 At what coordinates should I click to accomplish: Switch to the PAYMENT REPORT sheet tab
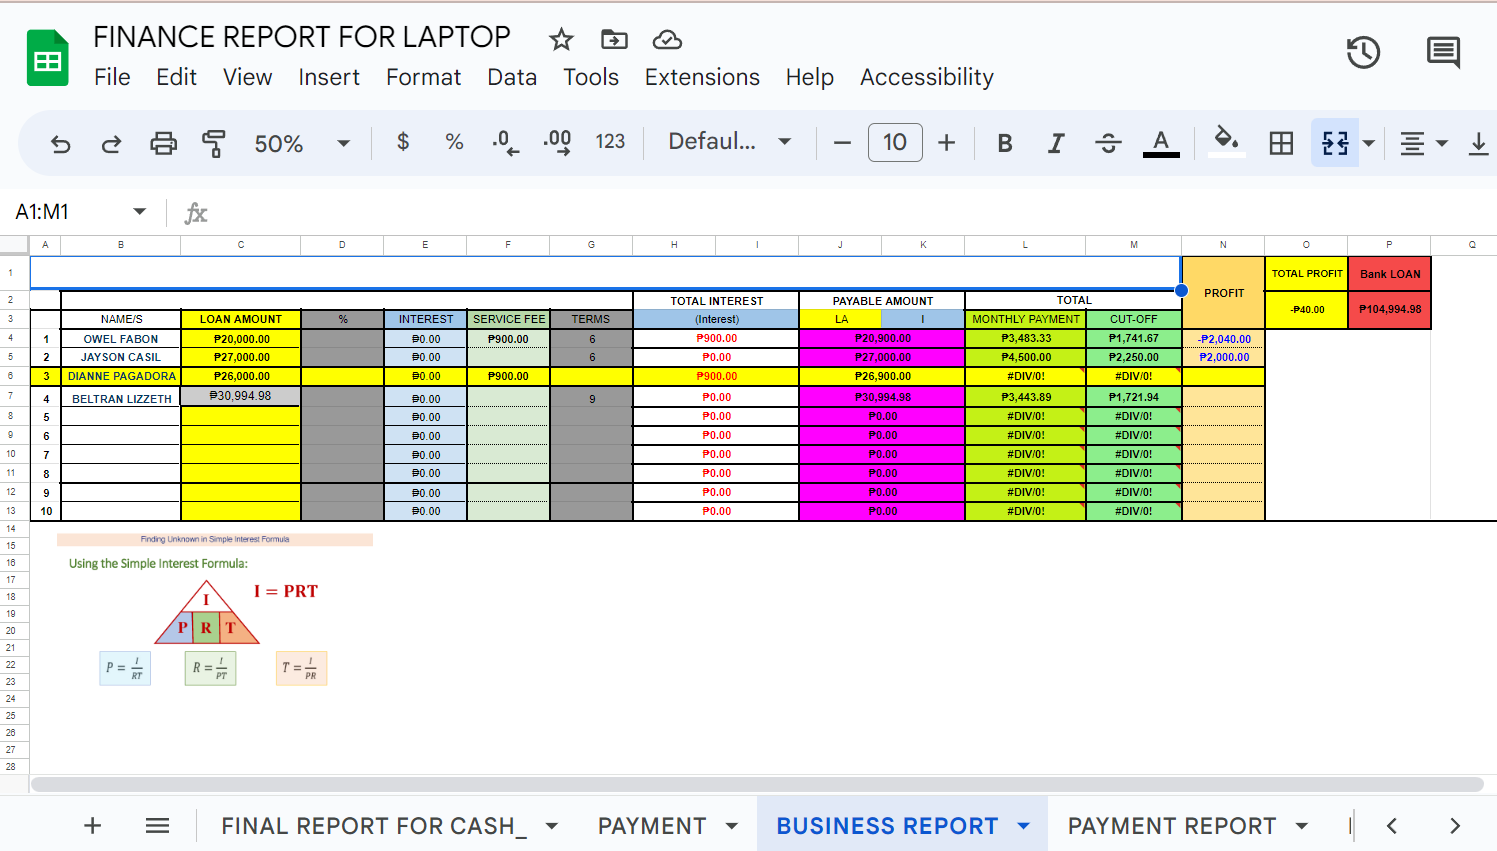[1172, 826]
